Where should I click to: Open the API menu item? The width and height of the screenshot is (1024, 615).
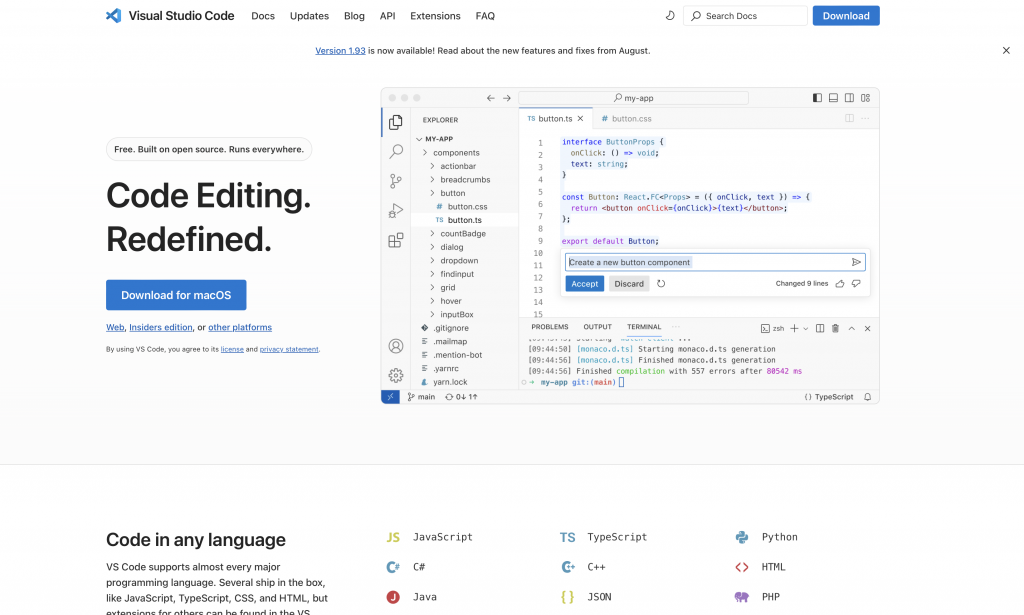click(x=387, y=16)
